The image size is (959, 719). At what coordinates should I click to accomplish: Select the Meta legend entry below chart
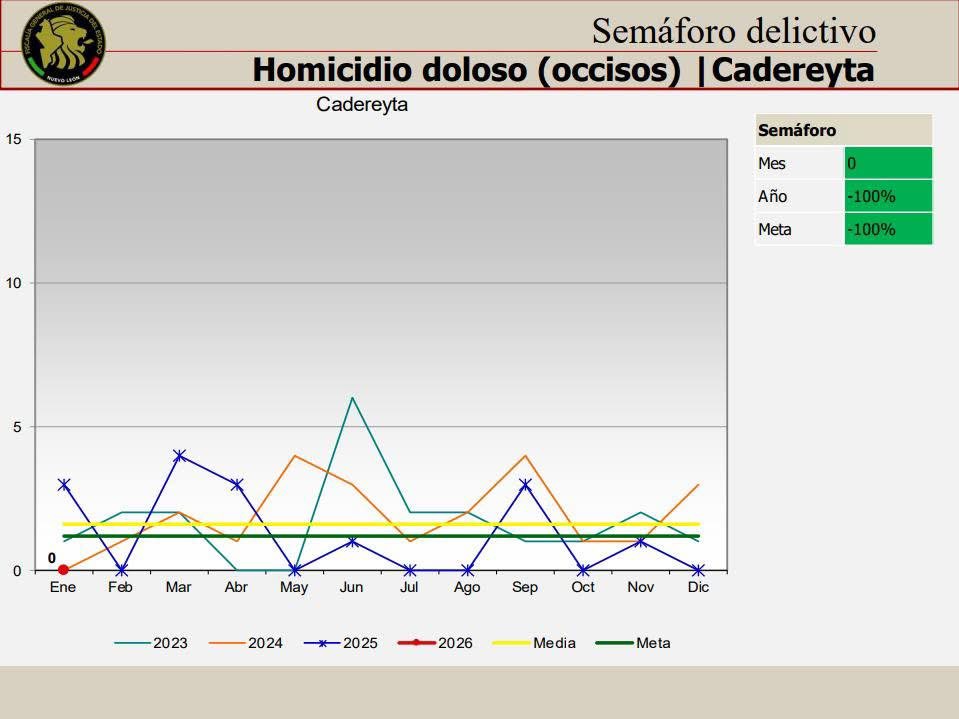(633, 643)
